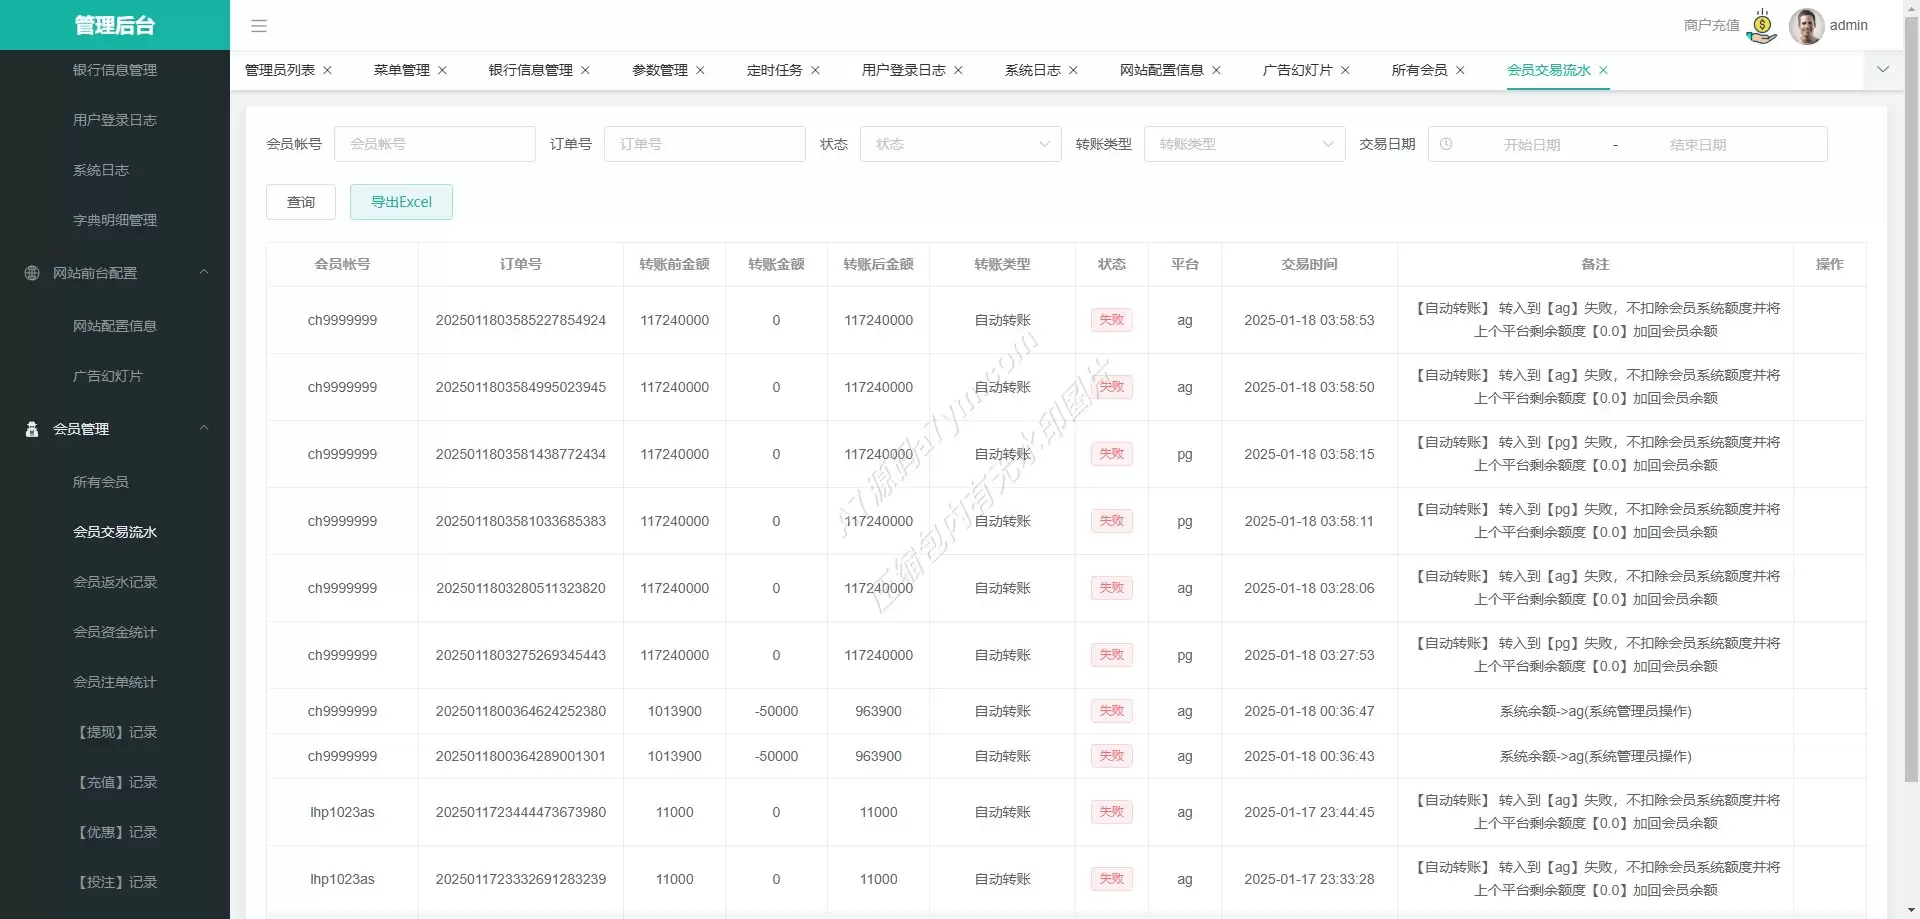Switch to the 所有会员 tab

coord(1419,70)
